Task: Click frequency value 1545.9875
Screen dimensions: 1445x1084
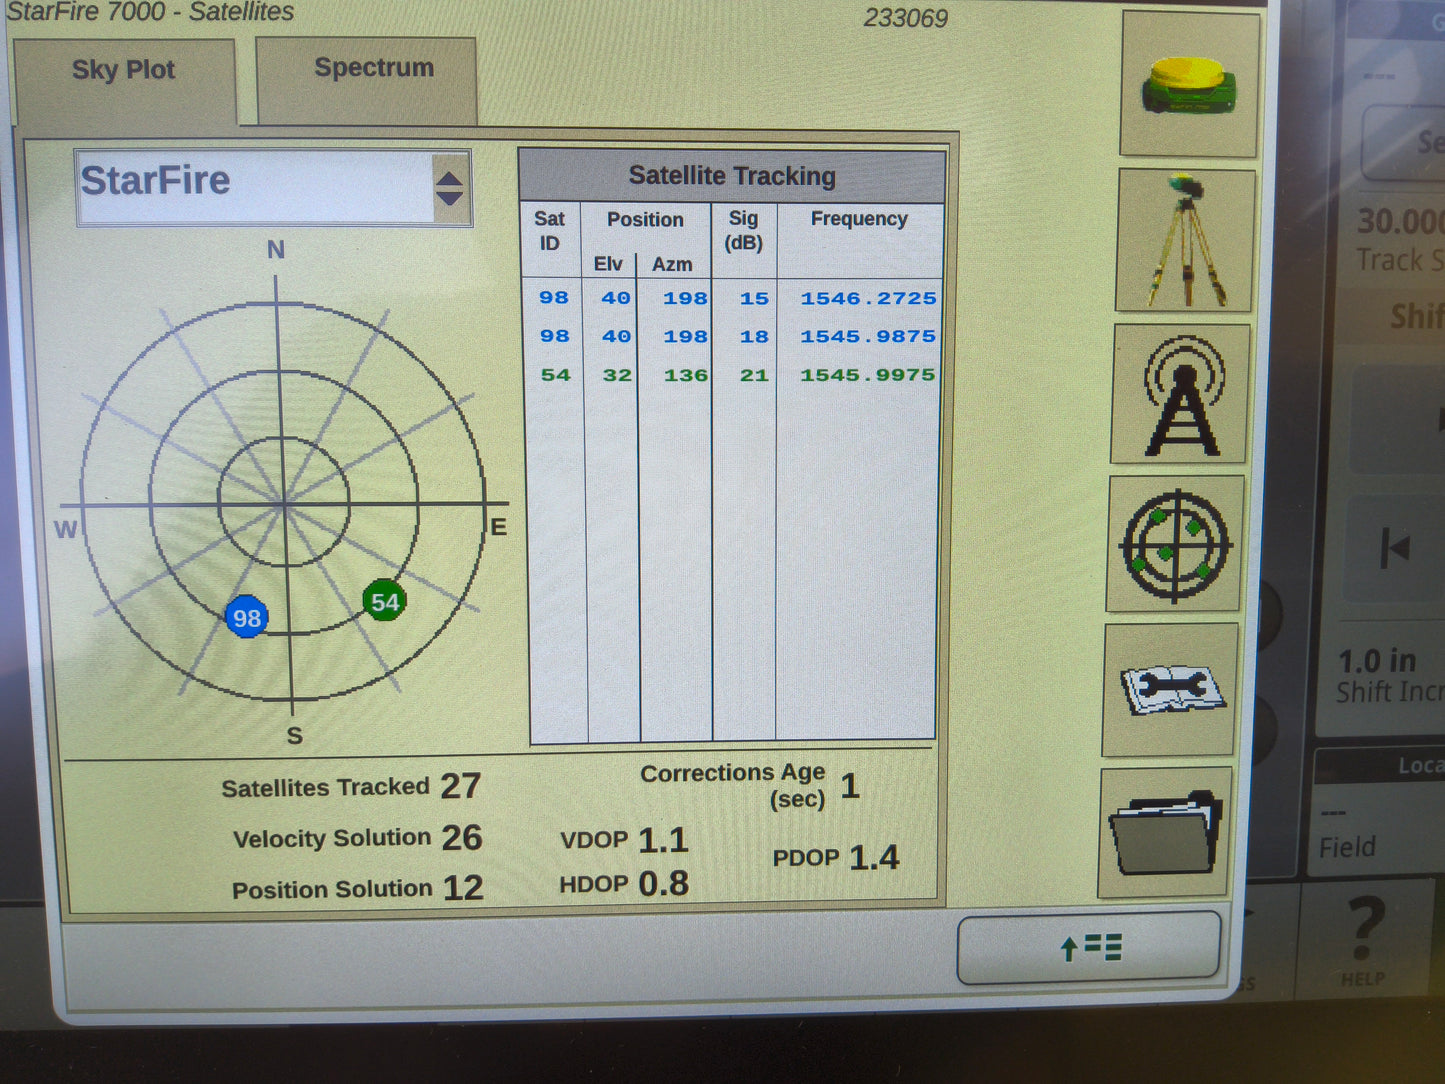Action: click(867, 336)
